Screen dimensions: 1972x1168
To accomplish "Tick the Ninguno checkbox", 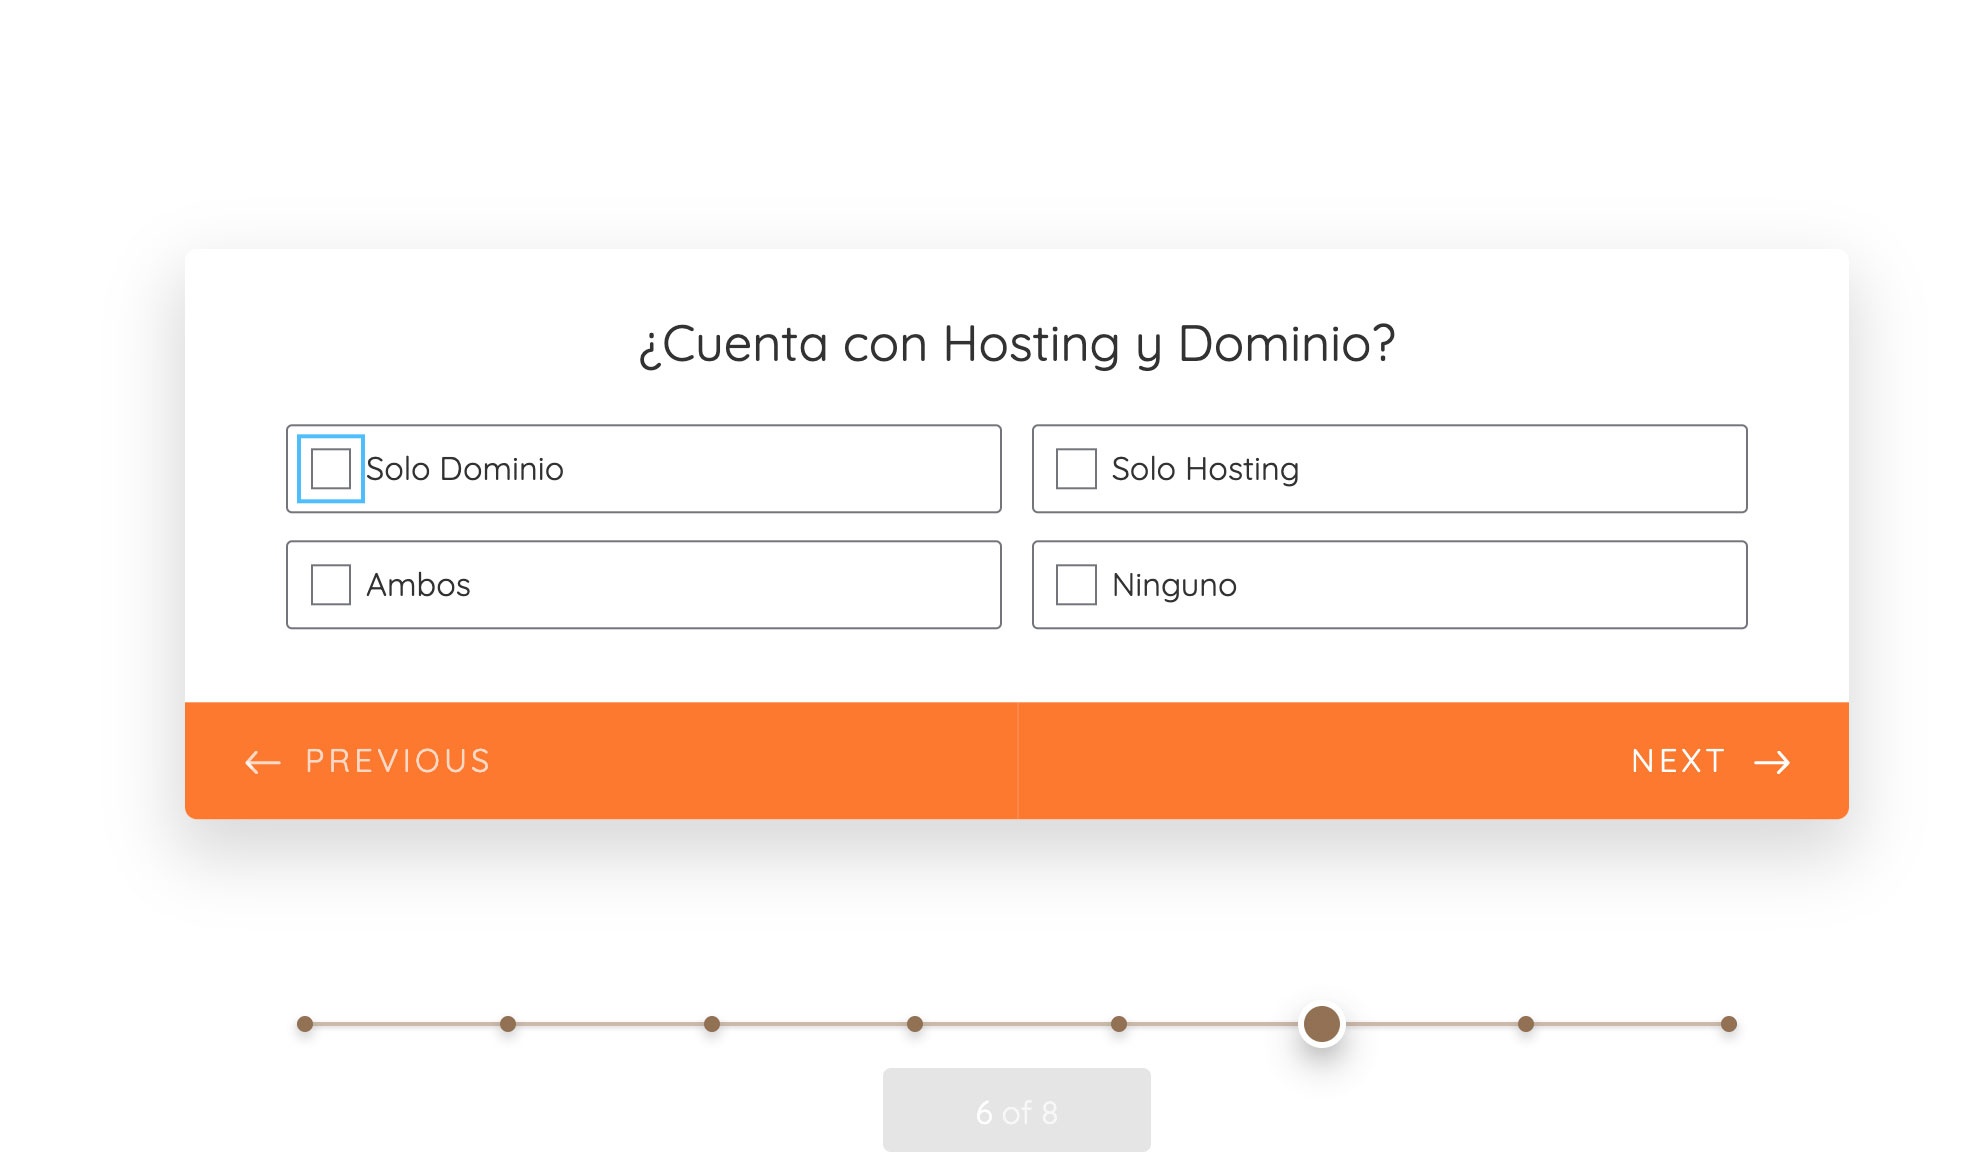I will 1077,585.
